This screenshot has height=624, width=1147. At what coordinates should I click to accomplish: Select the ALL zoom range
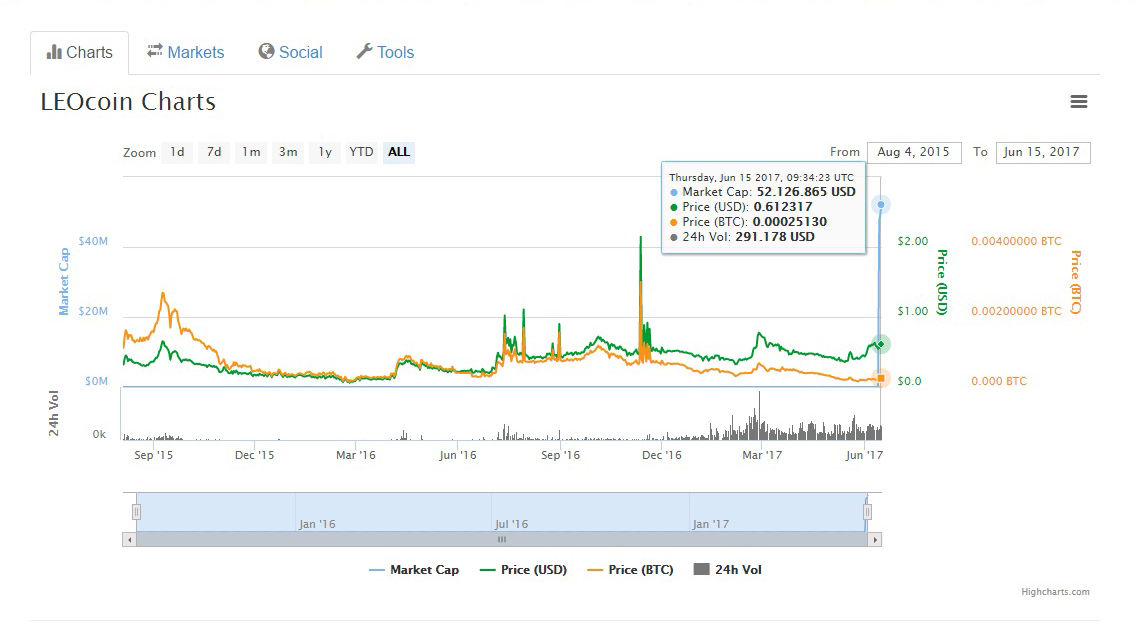coord(399,152)
